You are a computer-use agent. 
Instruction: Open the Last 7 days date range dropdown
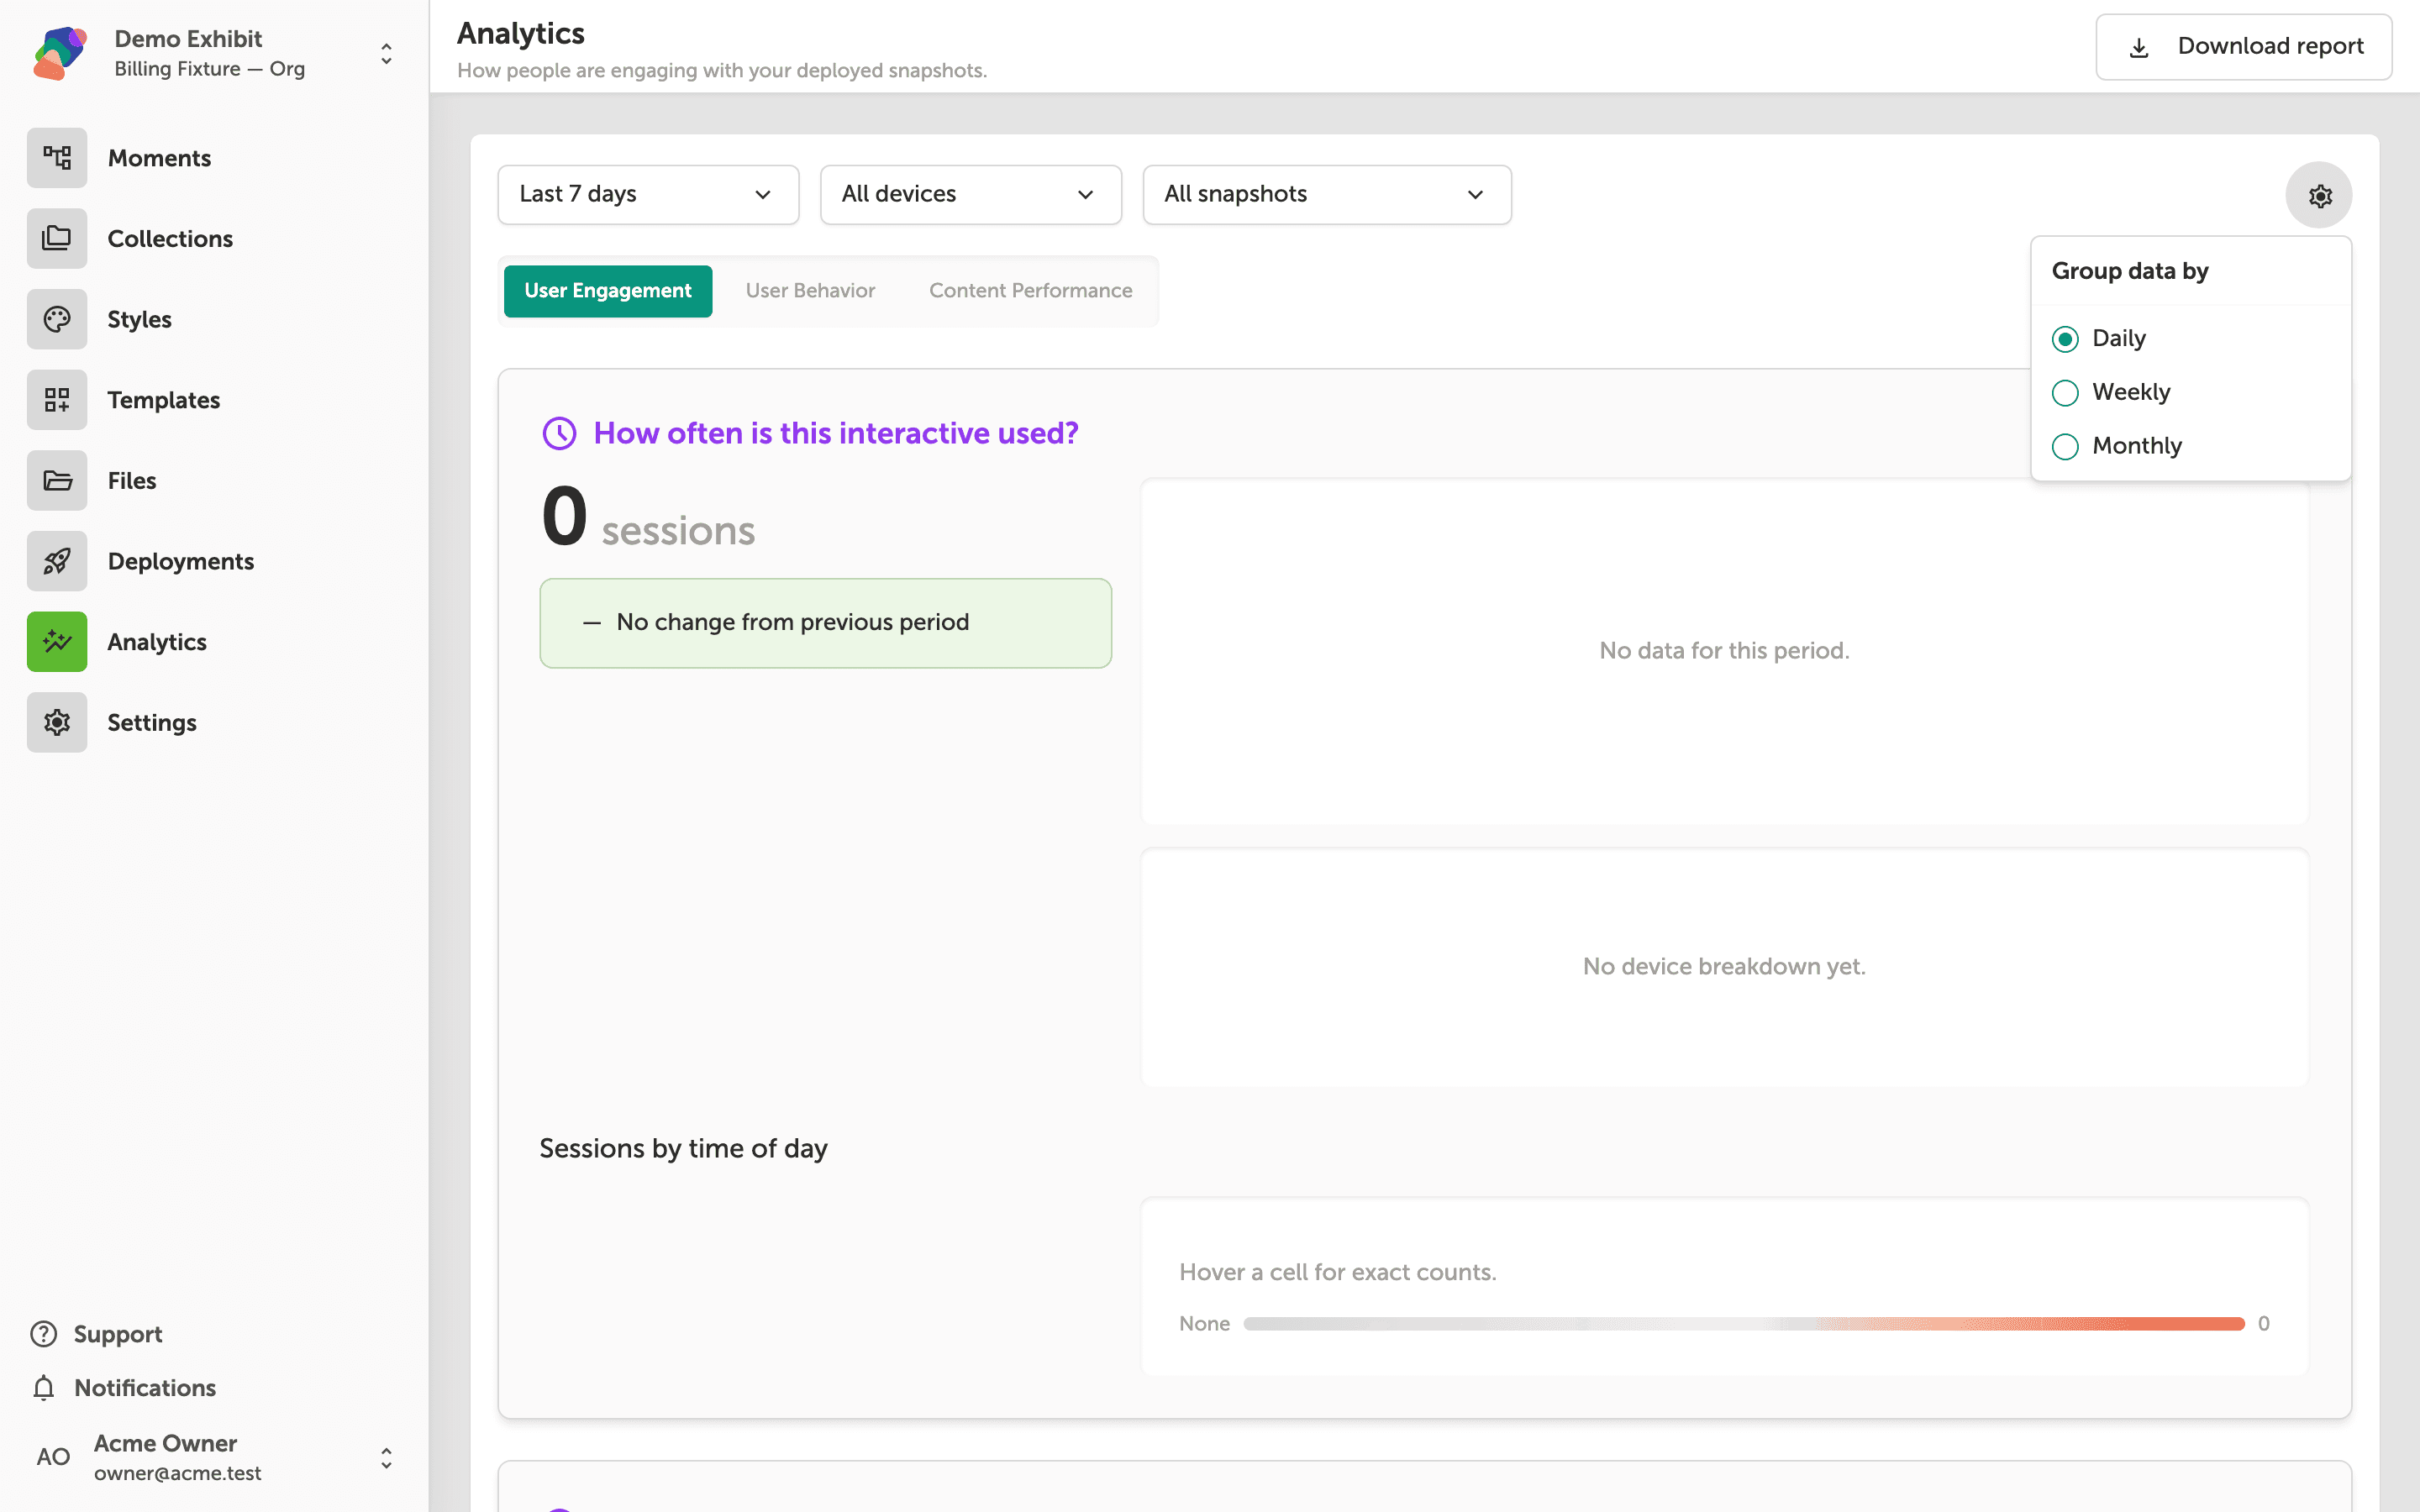coord(648,195)
